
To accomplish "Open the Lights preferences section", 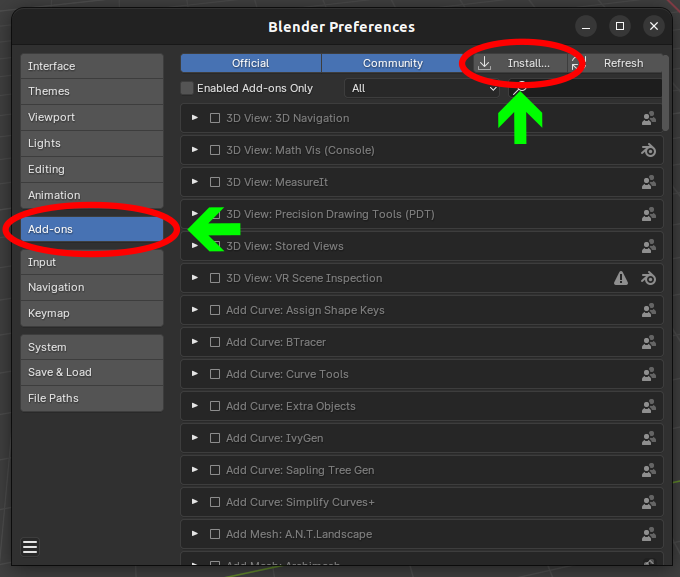I will pyautogui.click(x=92, y=143).
